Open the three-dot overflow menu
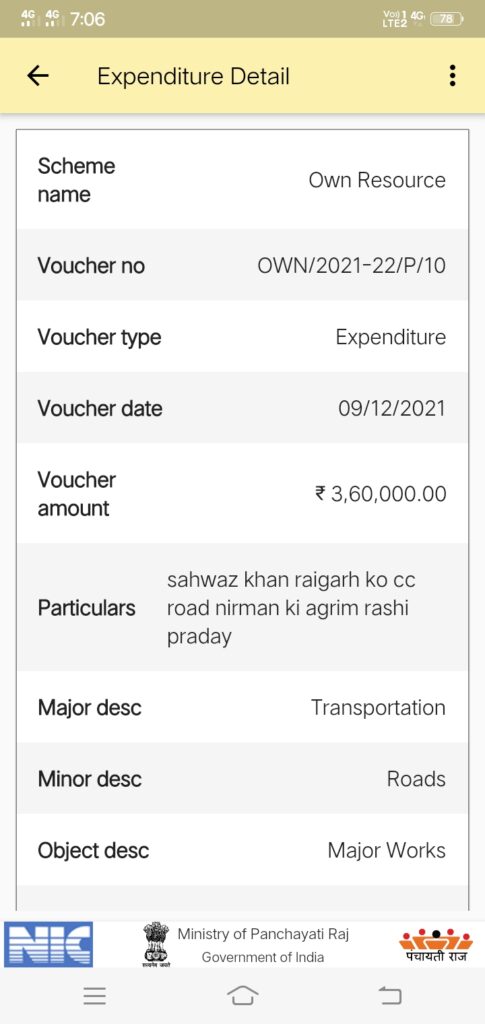 452,76
